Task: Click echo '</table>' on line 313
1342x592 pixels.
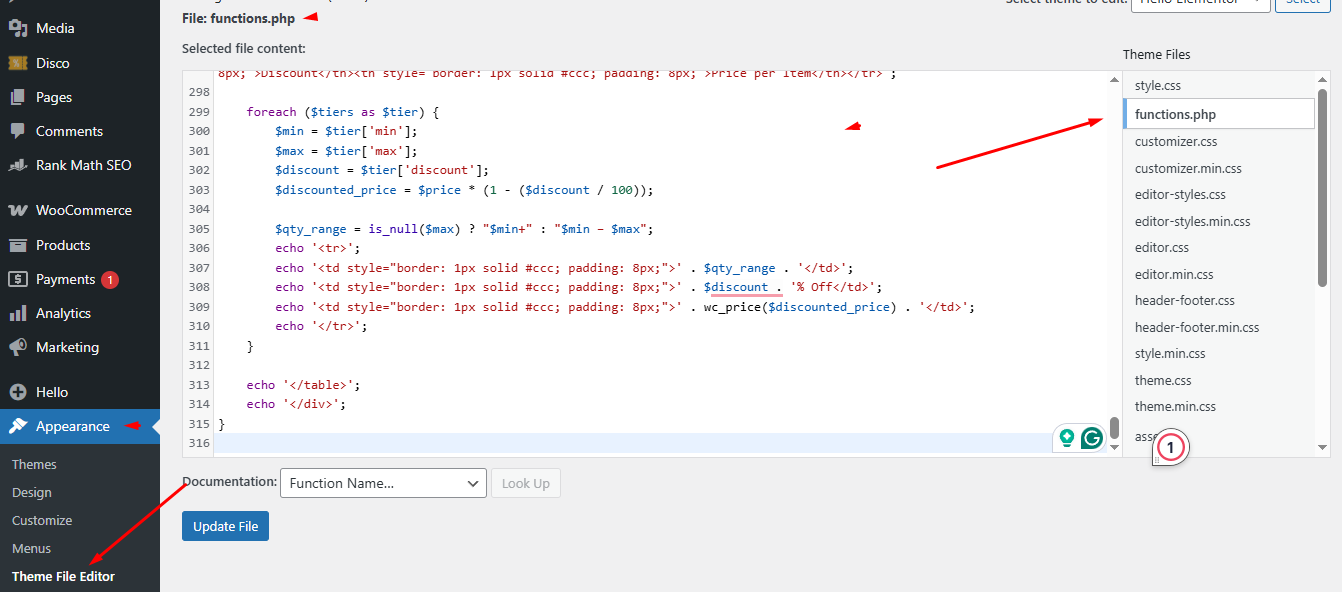Action: pyautogui.click(x=303, y=385)
